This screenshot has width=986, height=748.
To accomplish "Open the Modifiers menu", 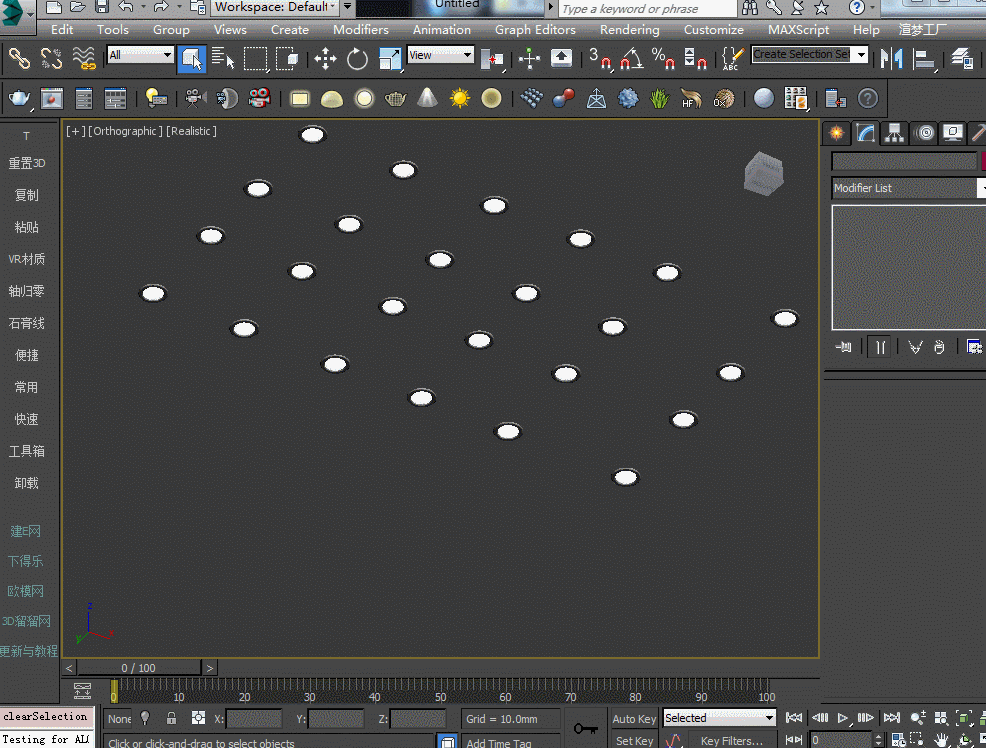I will pos(360,29).
